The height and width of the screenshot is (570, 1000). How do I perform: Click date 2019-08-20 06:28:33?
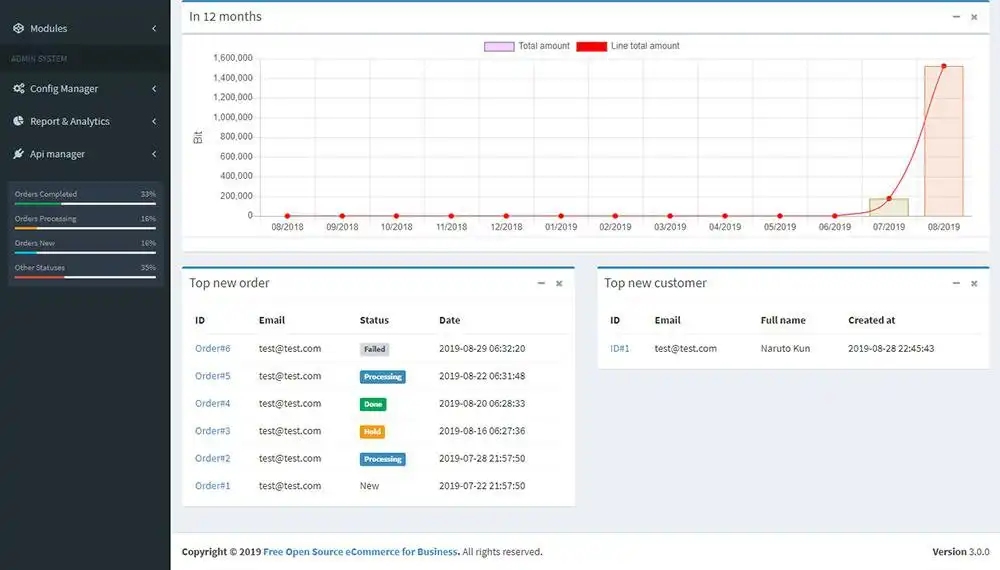click(482, 404)
